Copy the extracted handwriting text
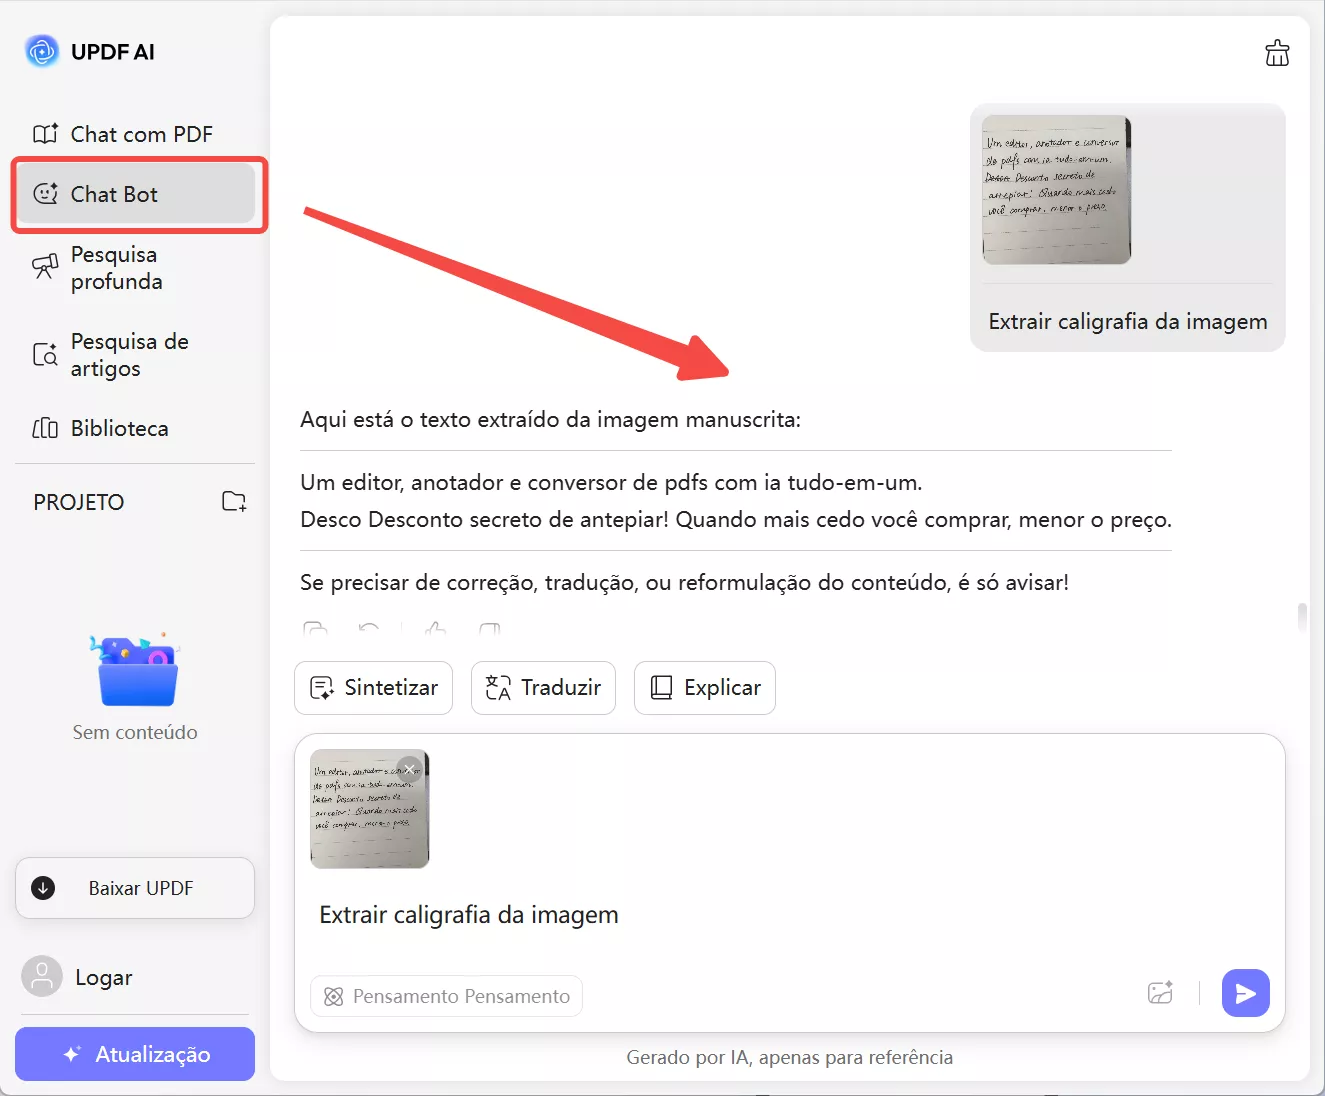Screen dimensions: 1325x1096 pyautogui.click(x=314, y=630)
